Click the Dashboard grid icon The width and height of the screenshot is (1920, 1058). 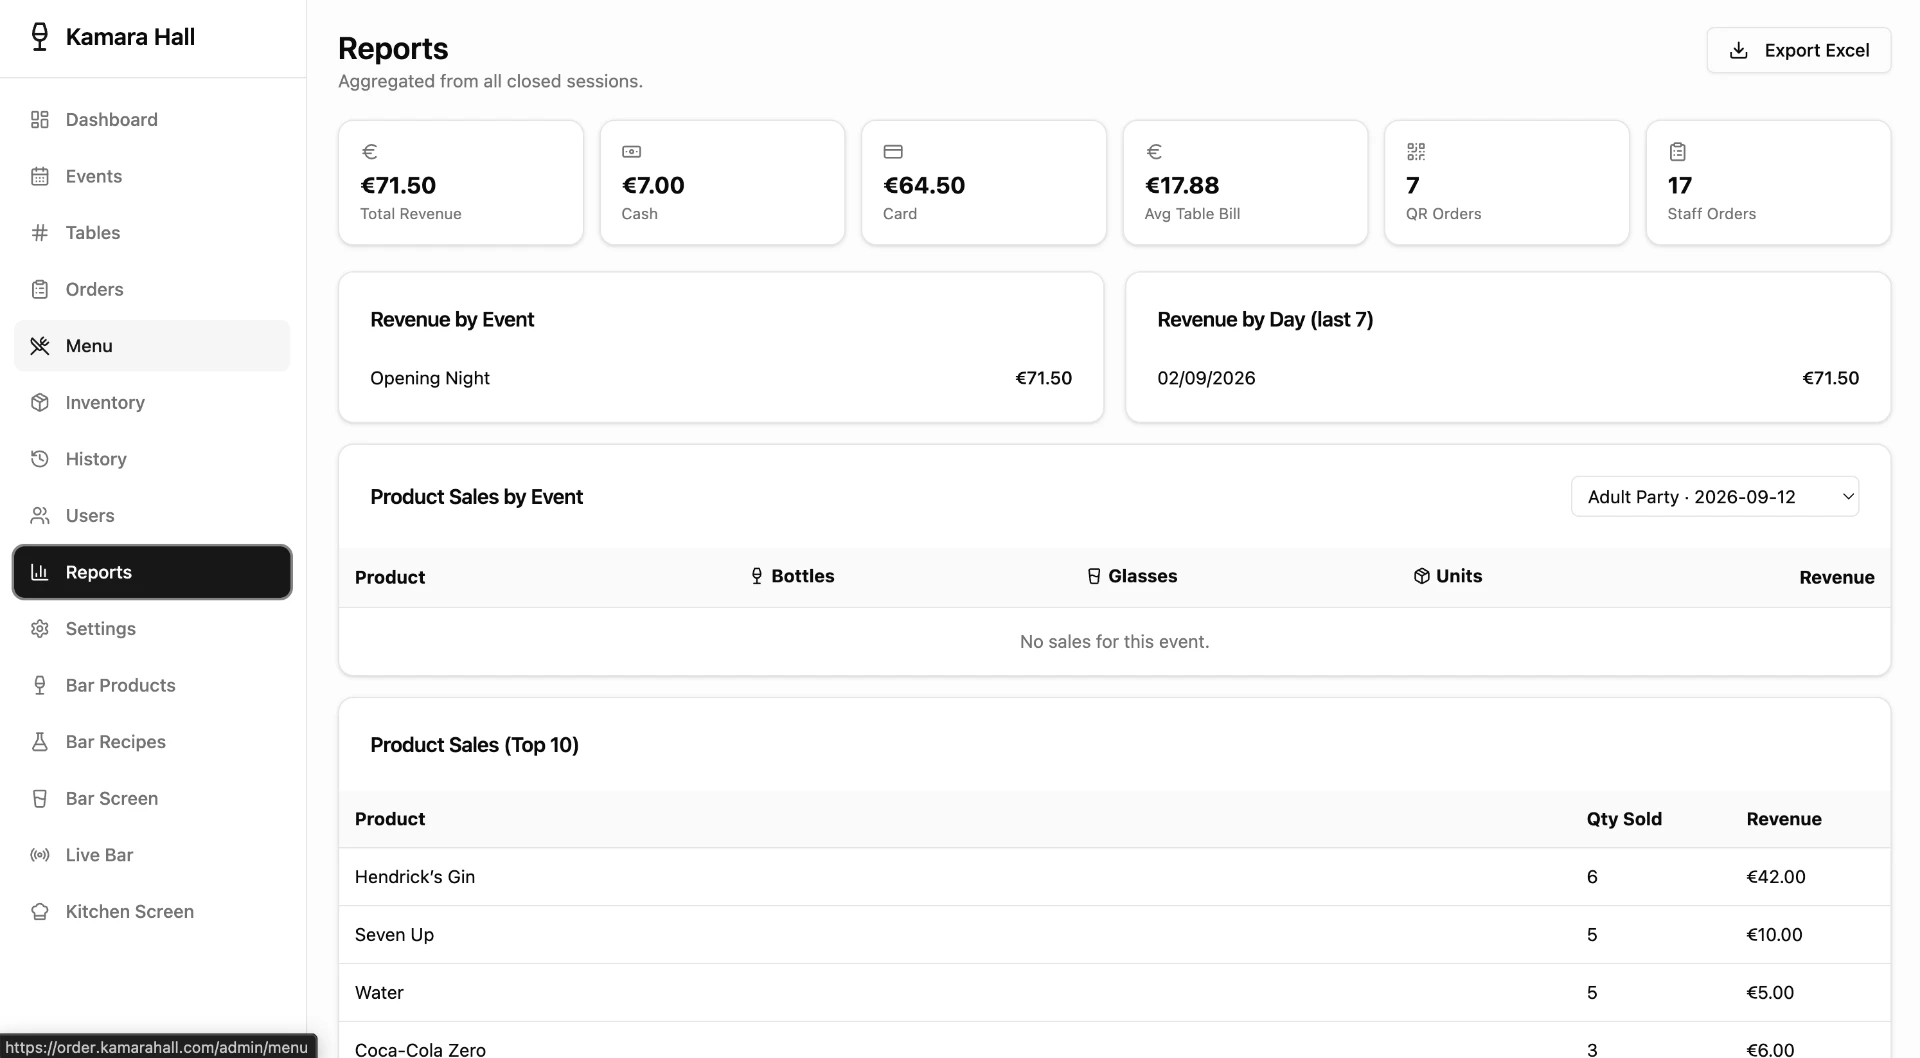tap(40, 120)
